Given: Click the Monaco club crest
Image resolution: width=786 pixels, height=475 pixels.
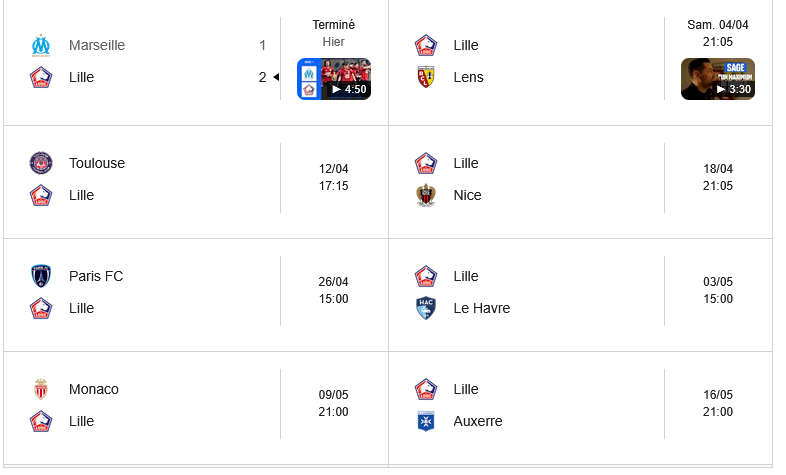Looking at the screenshot, I should tap(40, 389).
